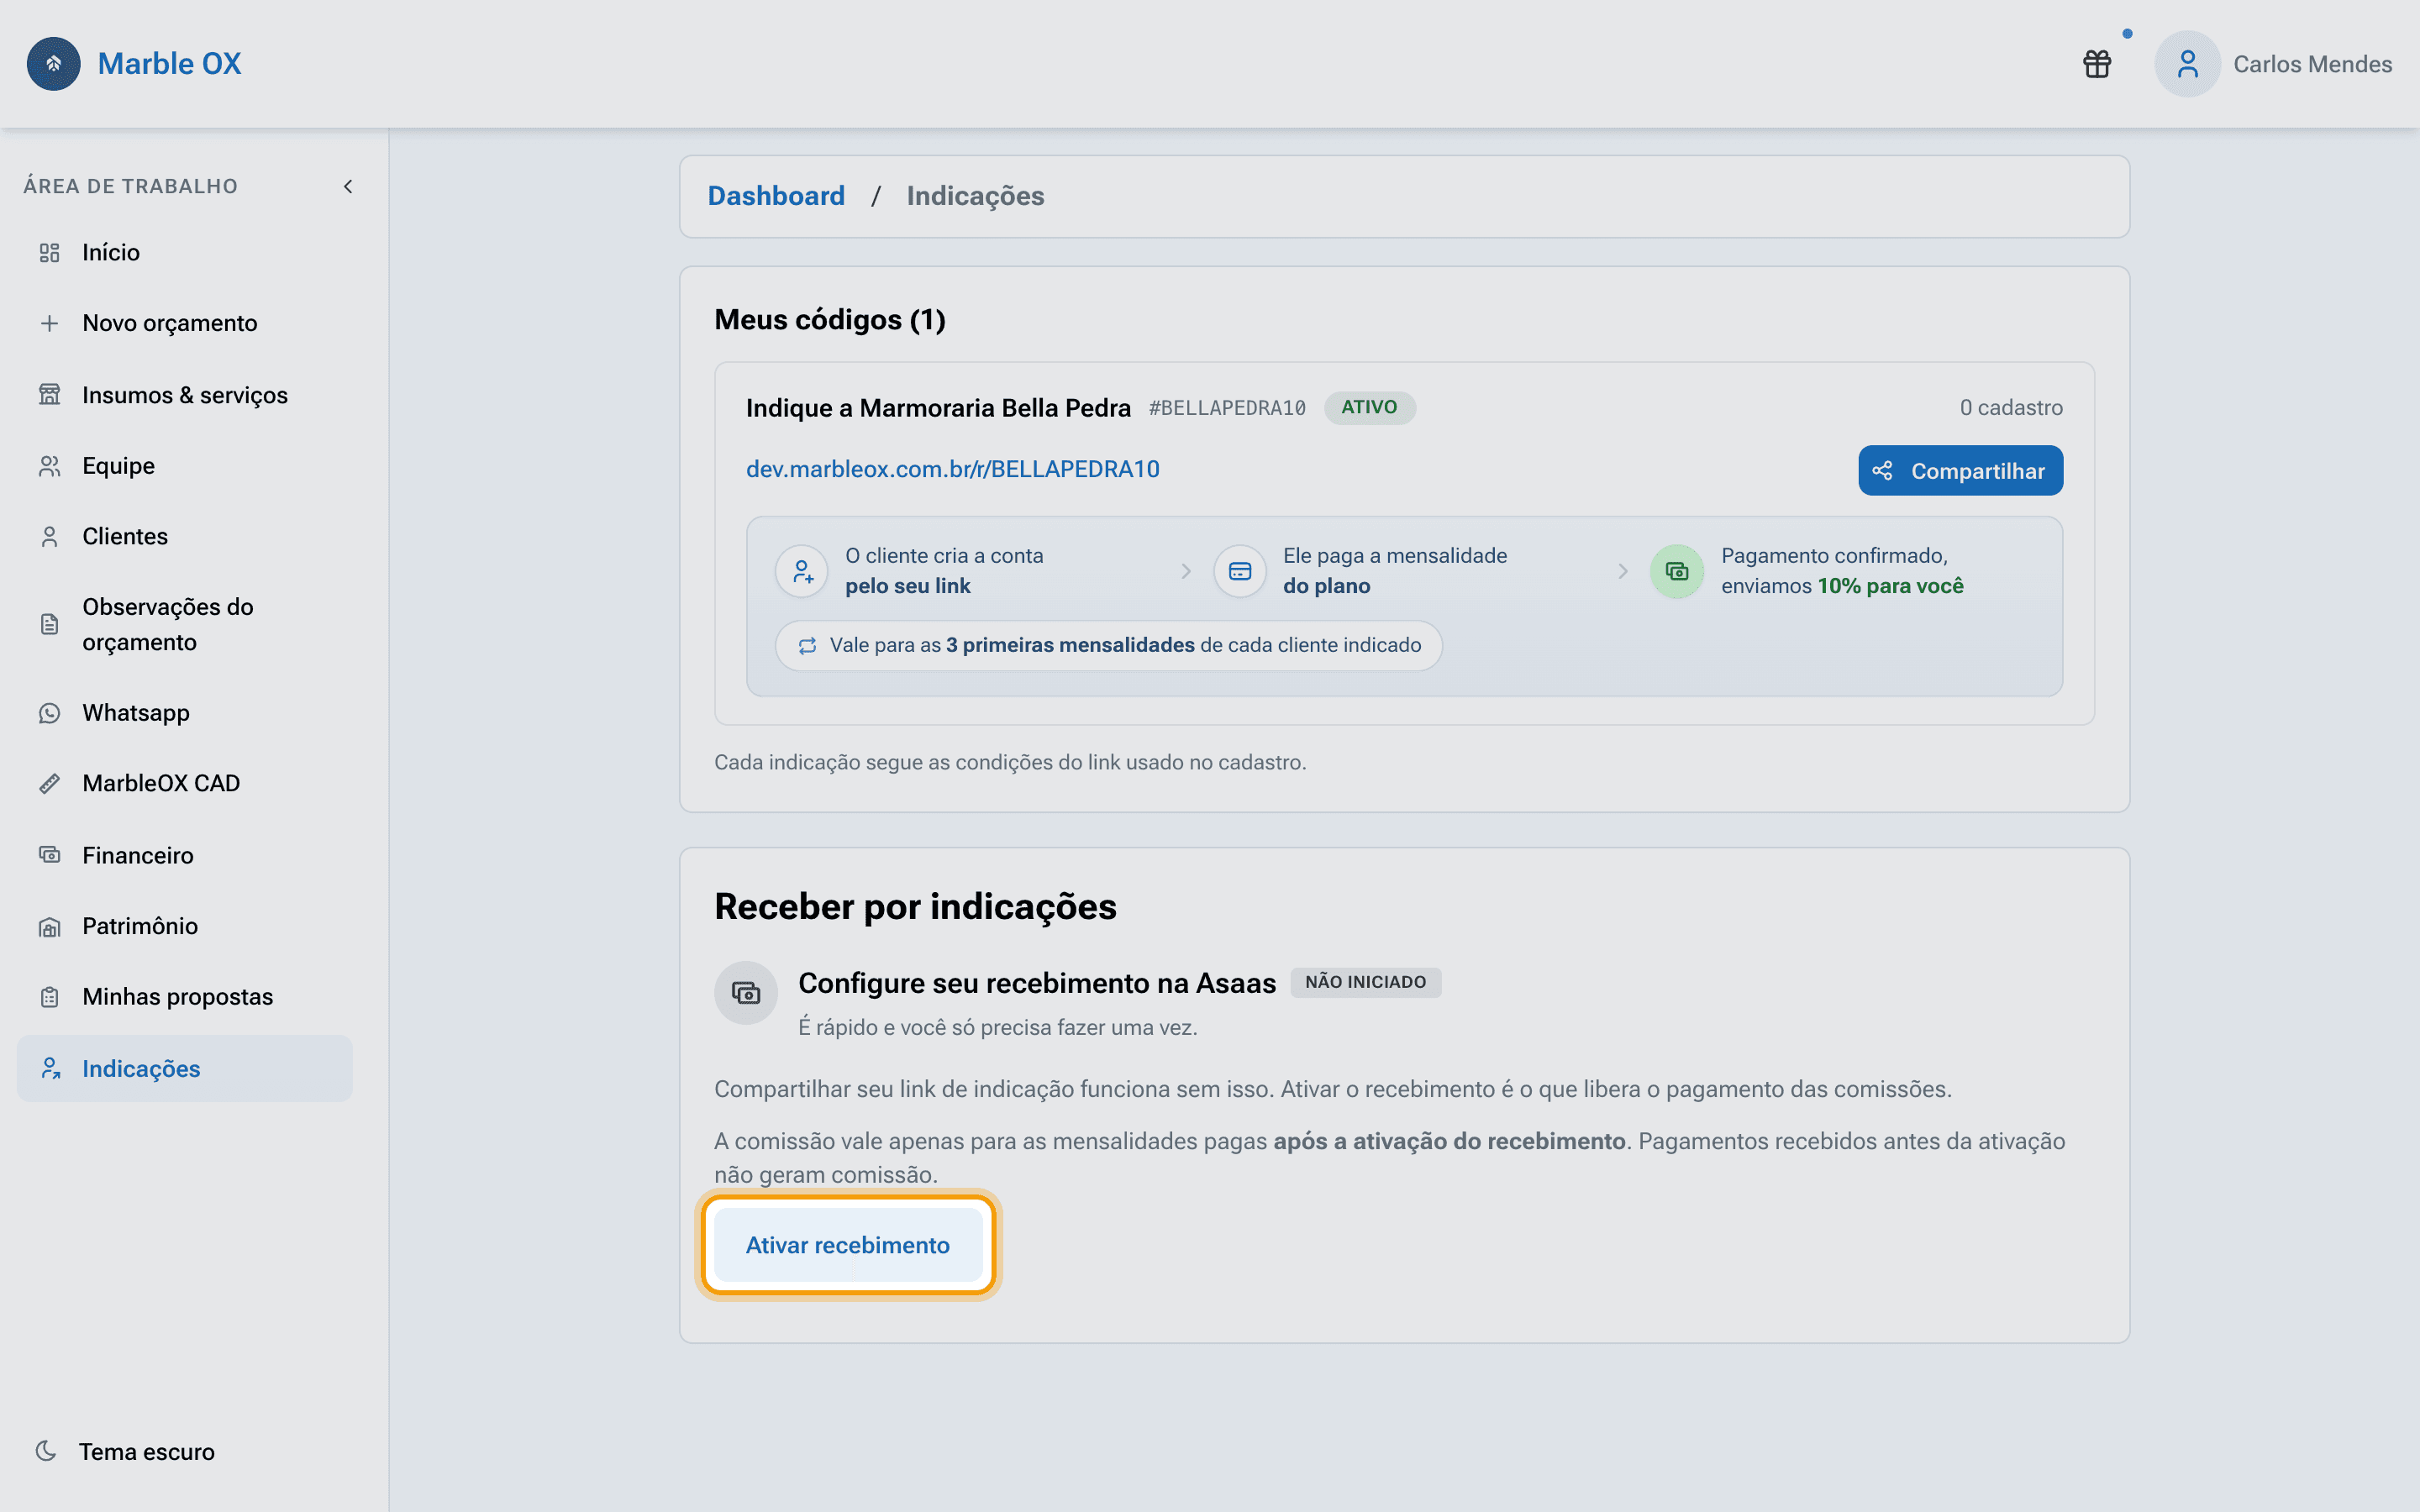Viewport: 2420px width, 1512px height.
Task: Click the card icon for mensalidade step
Action: coord(1240,571)
